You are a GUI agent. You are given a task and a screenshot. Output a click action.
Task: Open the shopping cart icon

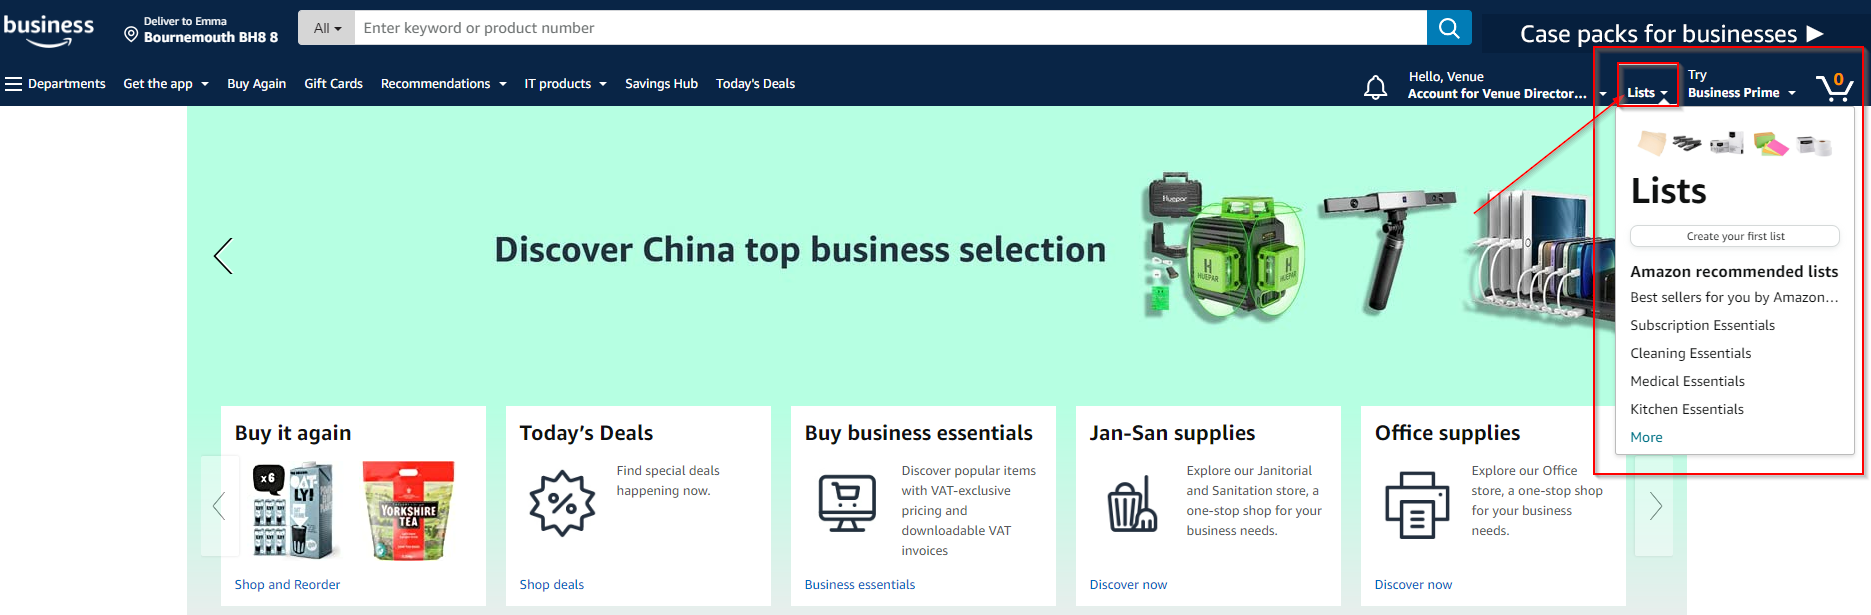[1835, 87]
